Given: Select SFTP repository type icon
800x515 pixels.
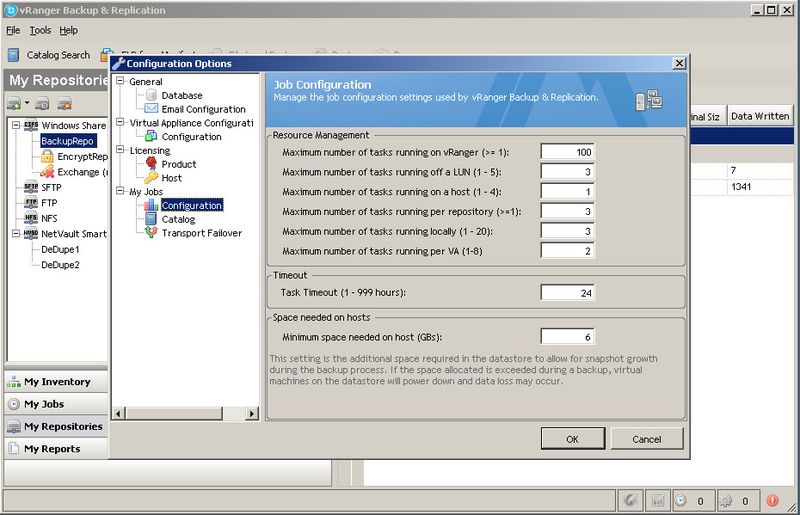Looking at the screenshot, I should tap(31, 187).
